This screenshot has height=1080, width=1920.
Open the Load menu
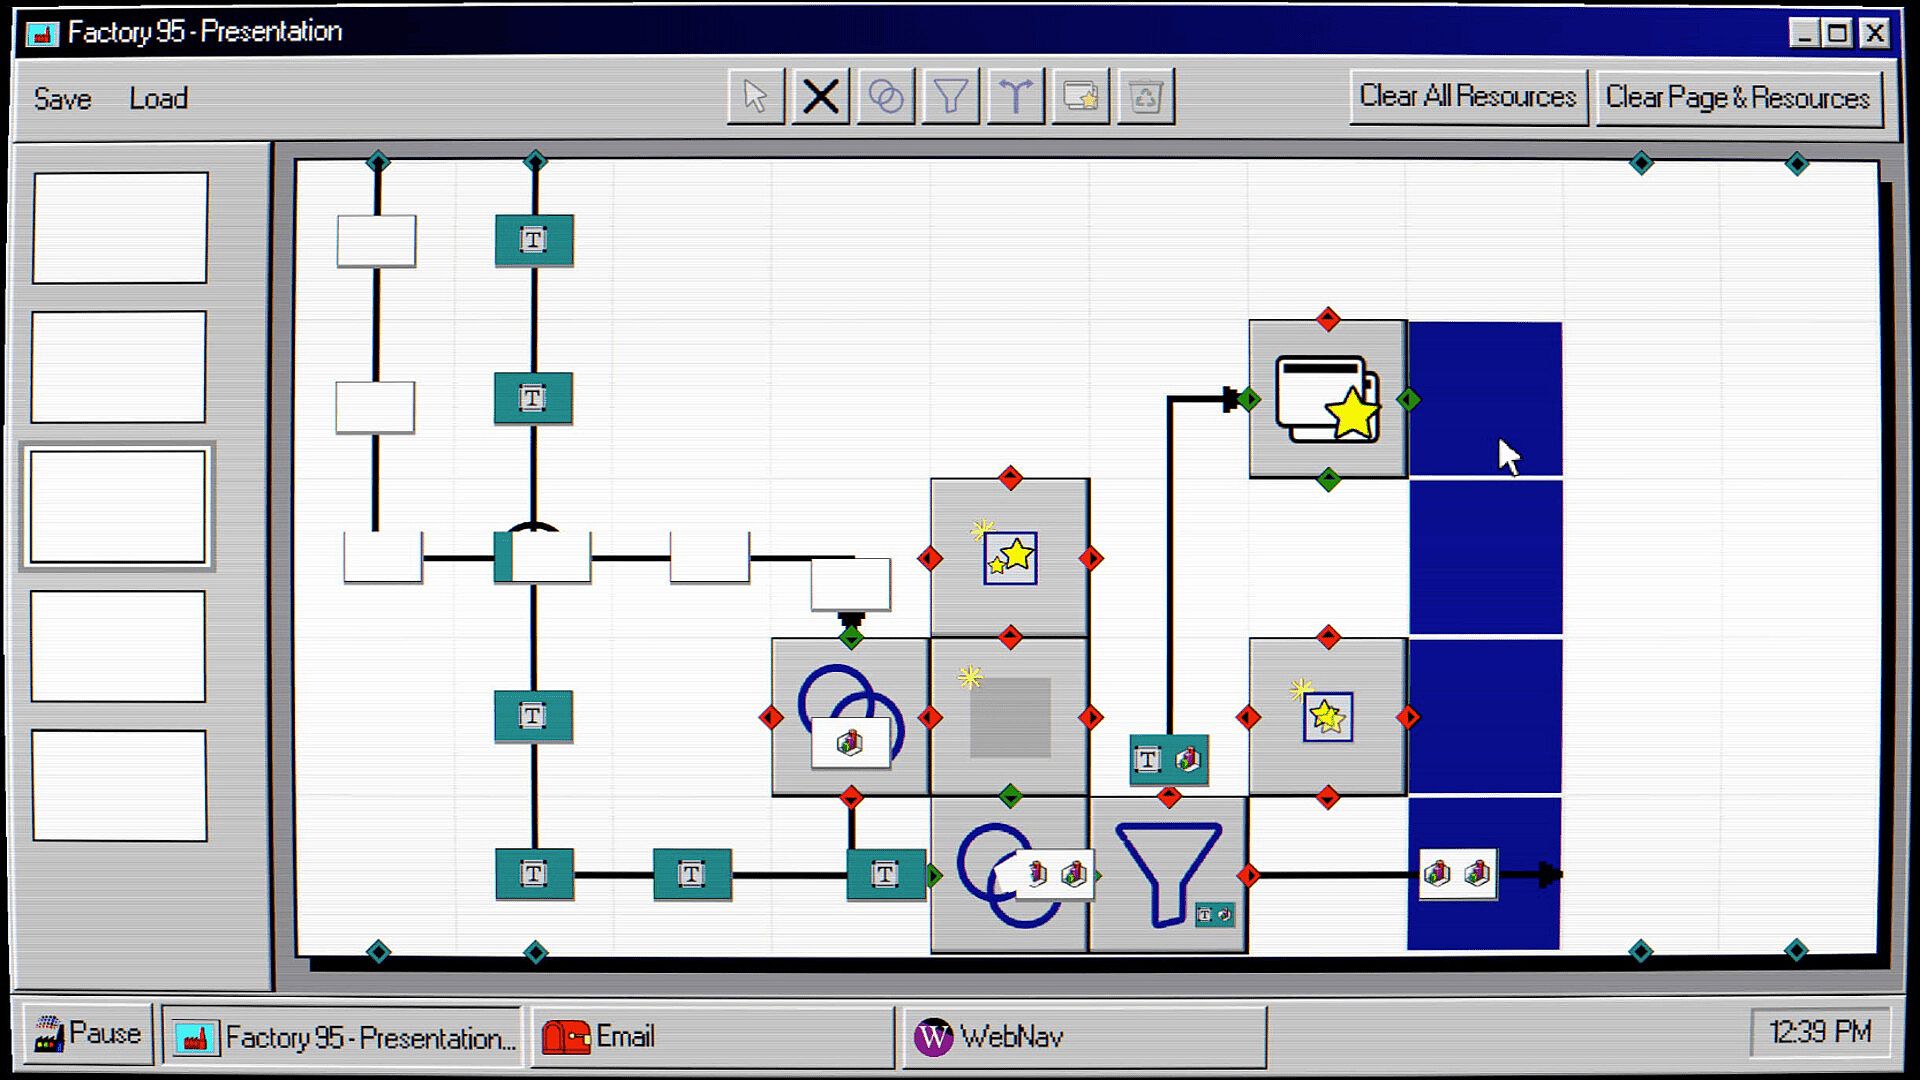point(158,99)
